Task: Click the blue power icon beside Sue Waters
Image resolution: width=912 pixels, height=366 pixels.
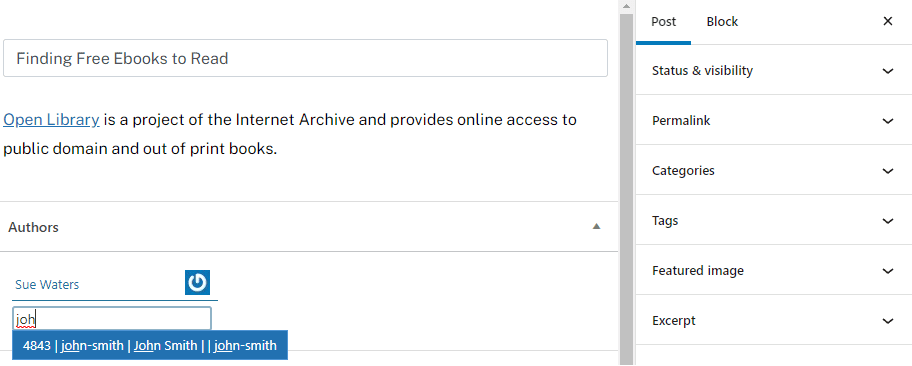Action: (x=197, y=283)
